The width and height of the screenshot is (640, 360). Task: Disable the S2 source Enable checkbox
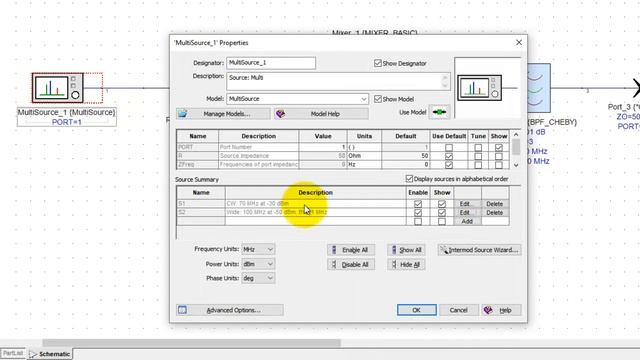point(418,213)
